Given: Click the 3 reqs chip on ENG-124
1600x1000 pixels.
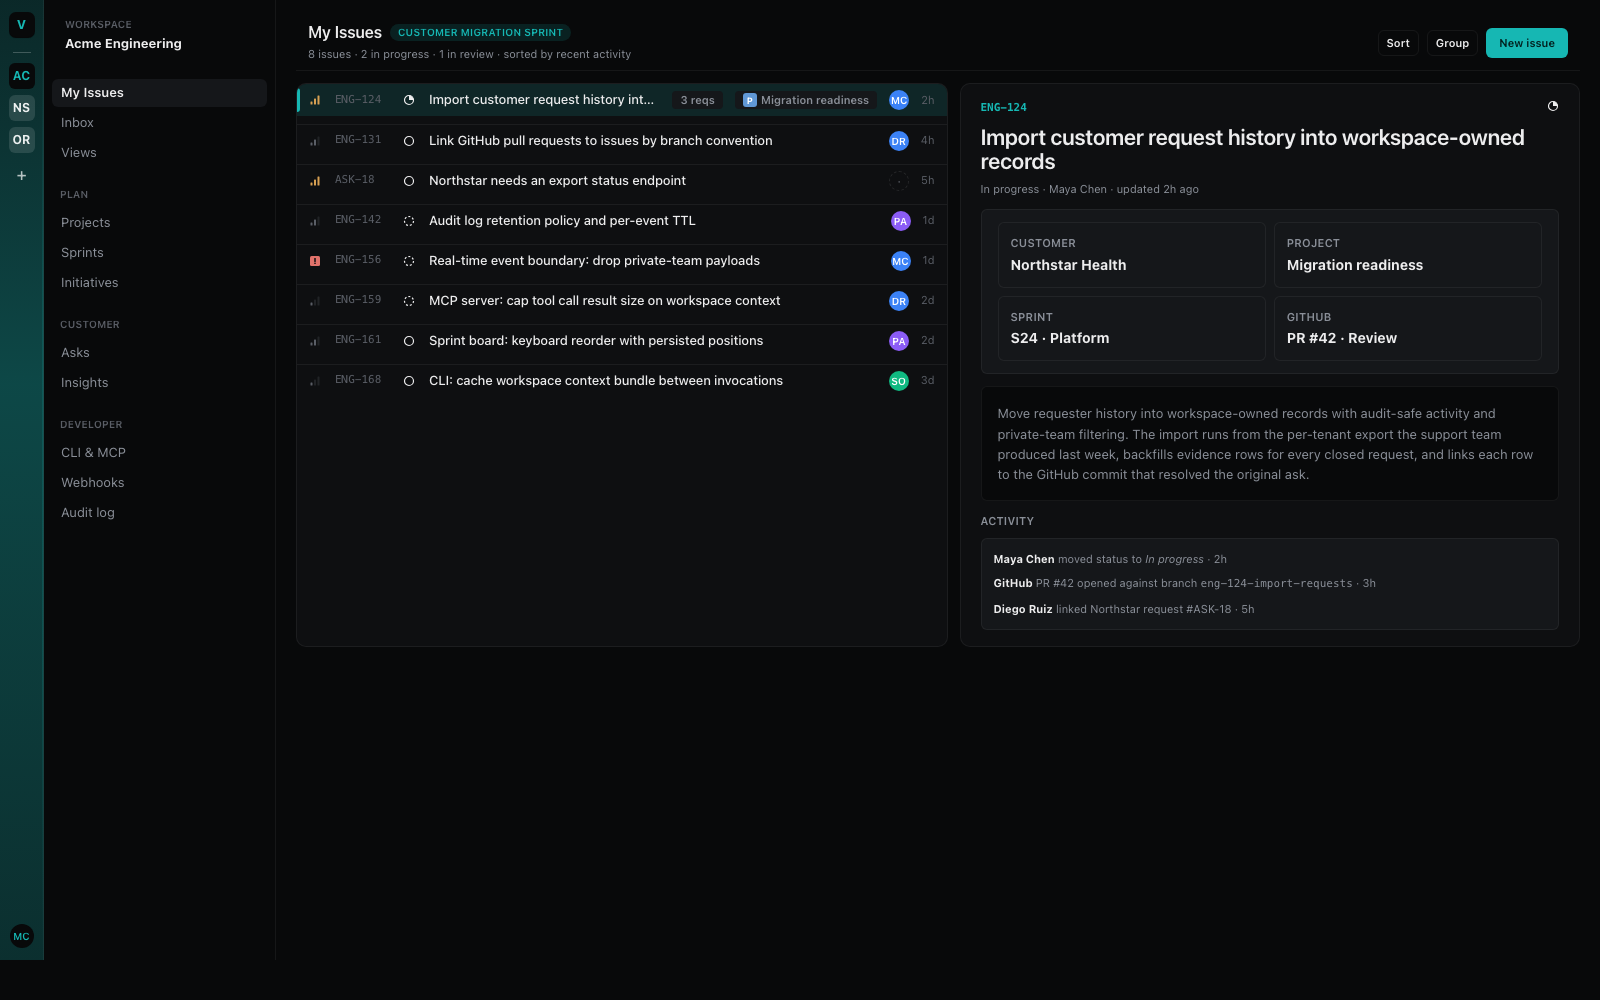Looking at the screenshot, I should (x=697, y=100).
